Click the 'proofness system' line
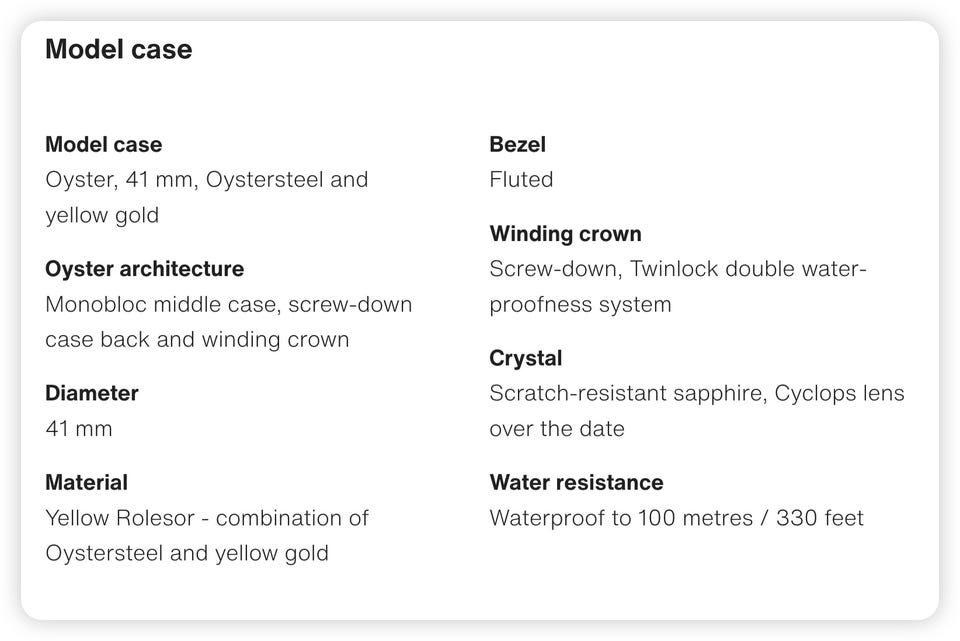960x641 pixels. 580,305
